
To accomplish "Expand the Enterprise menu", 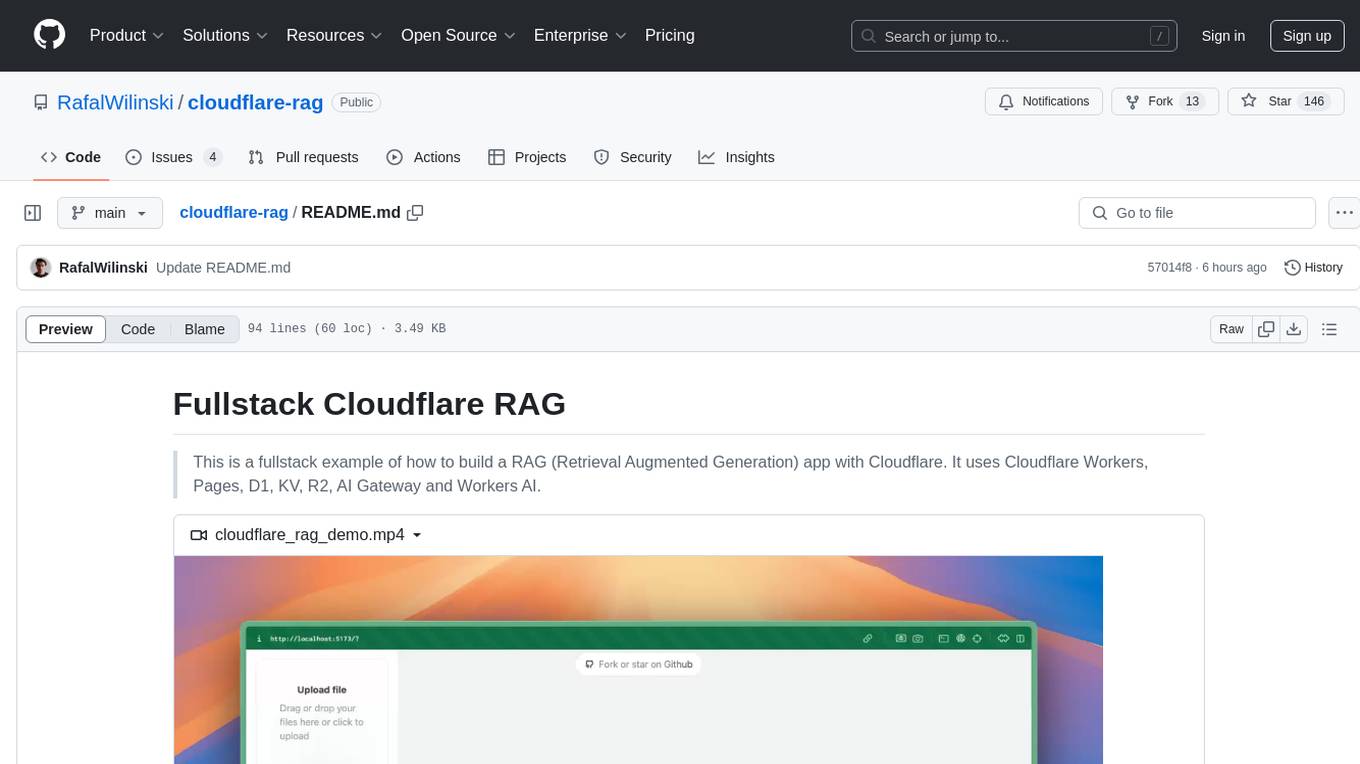I will click(x=580, y=35).
